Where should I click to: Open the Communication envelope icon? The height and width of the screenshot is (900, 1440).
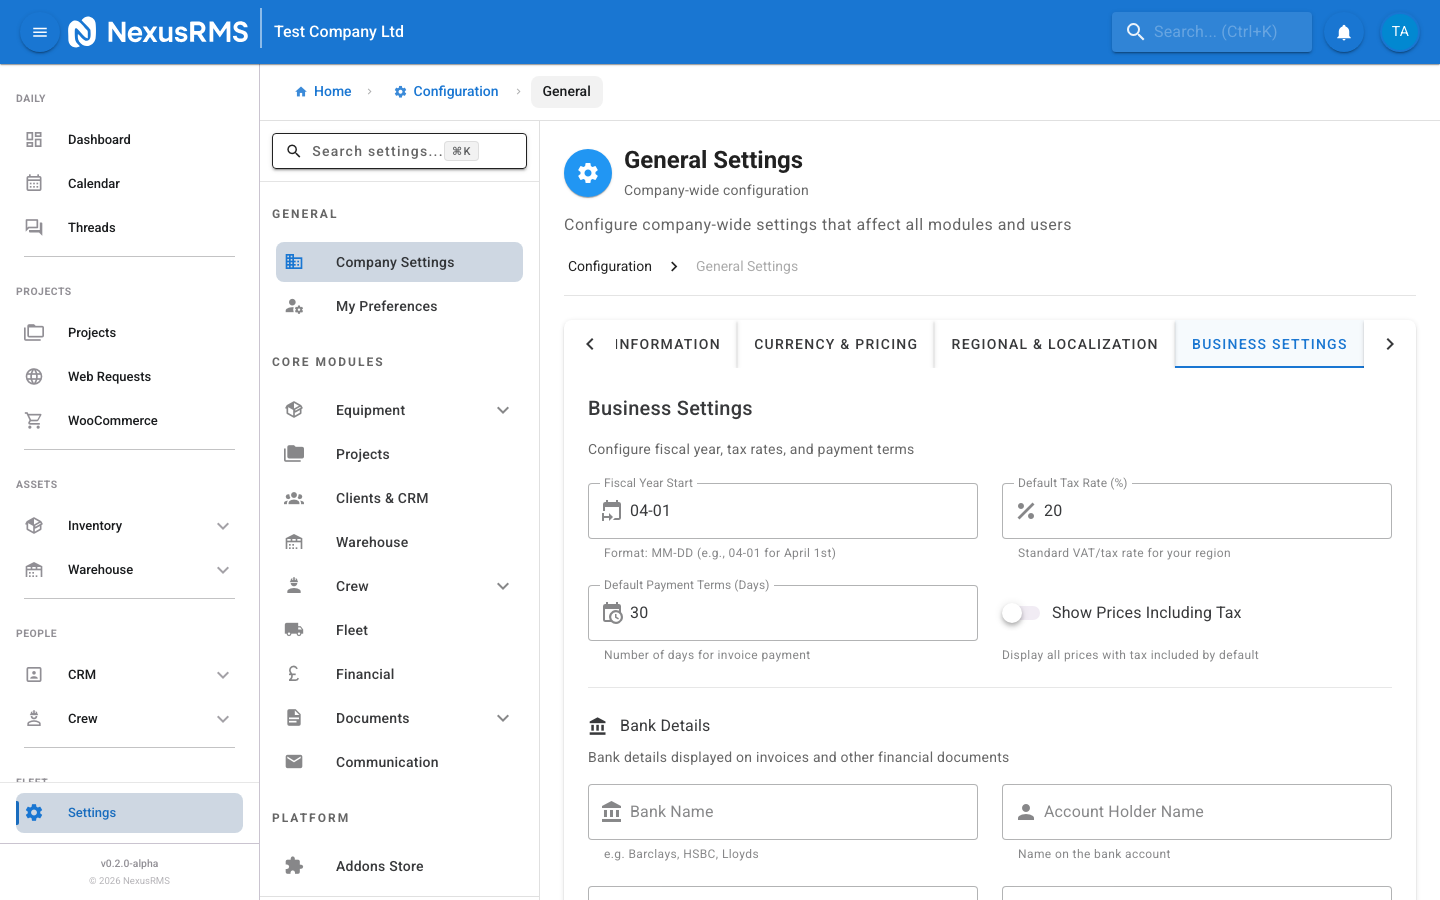click(x=293, y=761)
